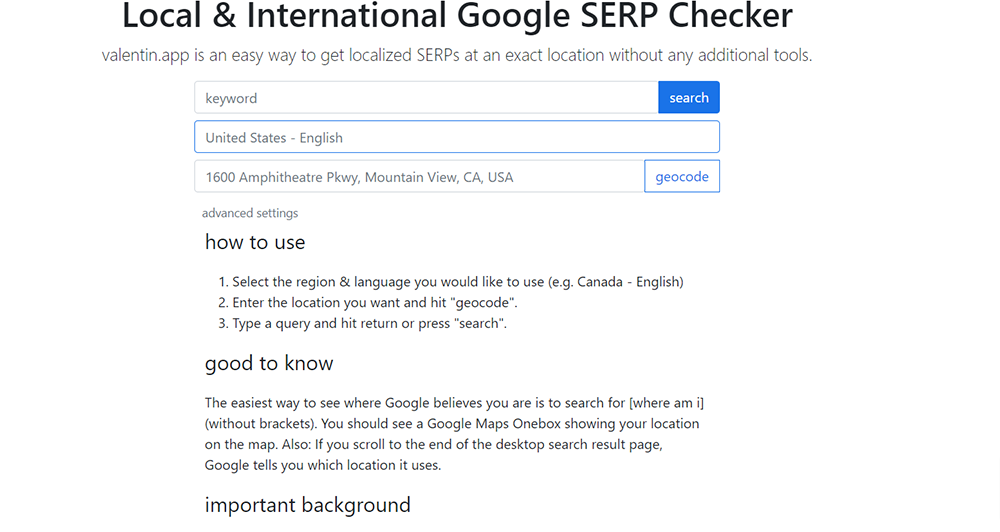Focus the keyword input field
1000x532 pixels.
[426, 98]
